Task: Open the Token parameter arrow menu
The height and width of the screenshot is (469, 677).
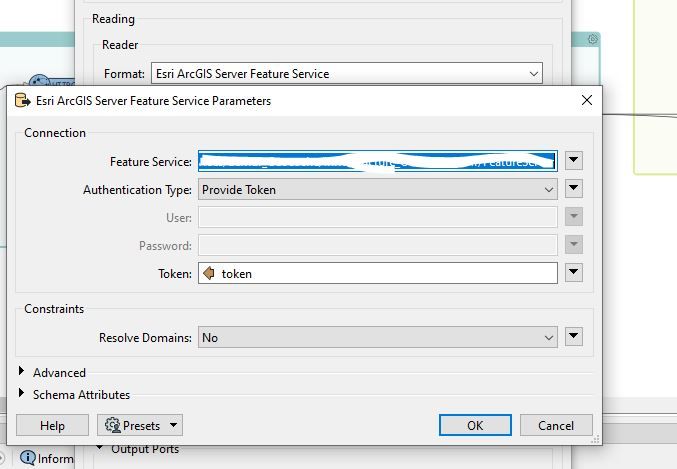Action: (574, 273)
